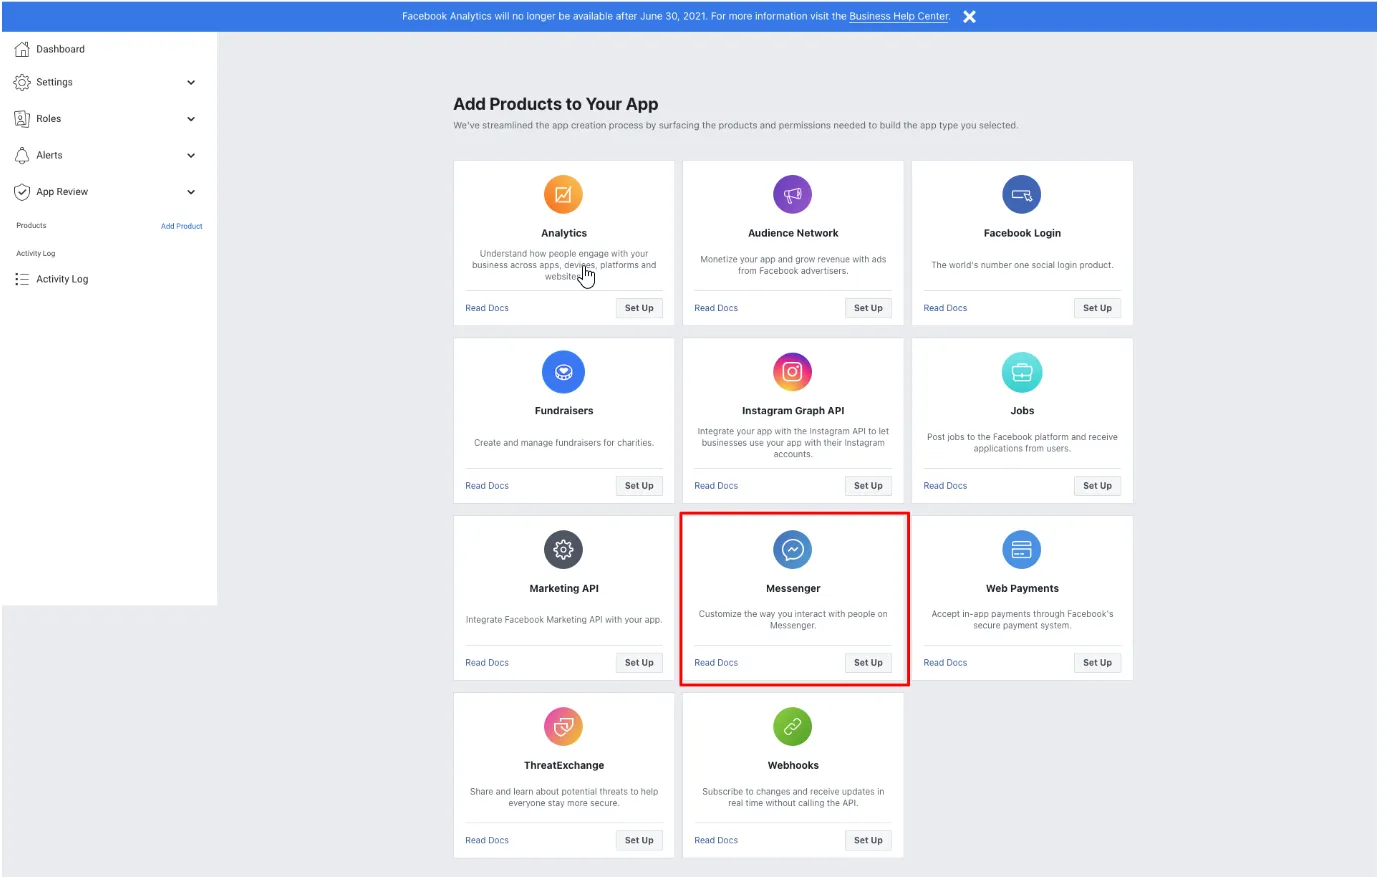Image resolution: width=1387 pixels, height=877 pixels.
Task: Read Docs for Marketing API
Action: tap(487, 663)
